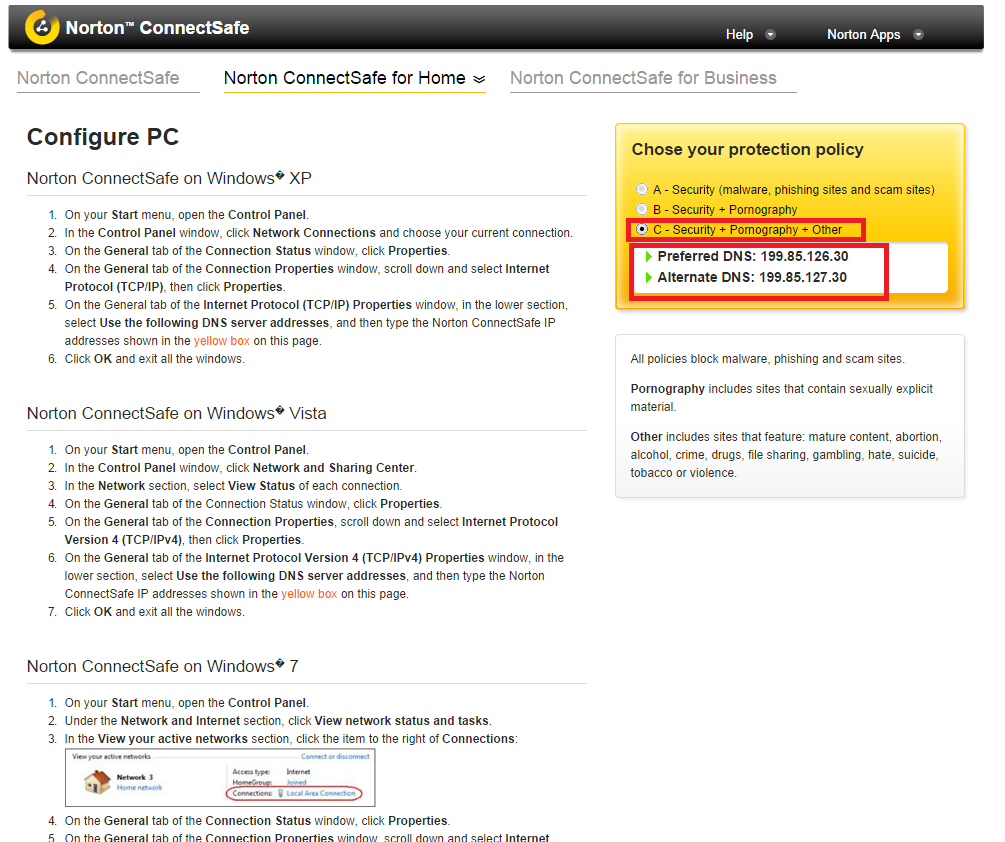
Task: Click Preferred DNS: 199.85.126.30 text
Action: [753, 256]
